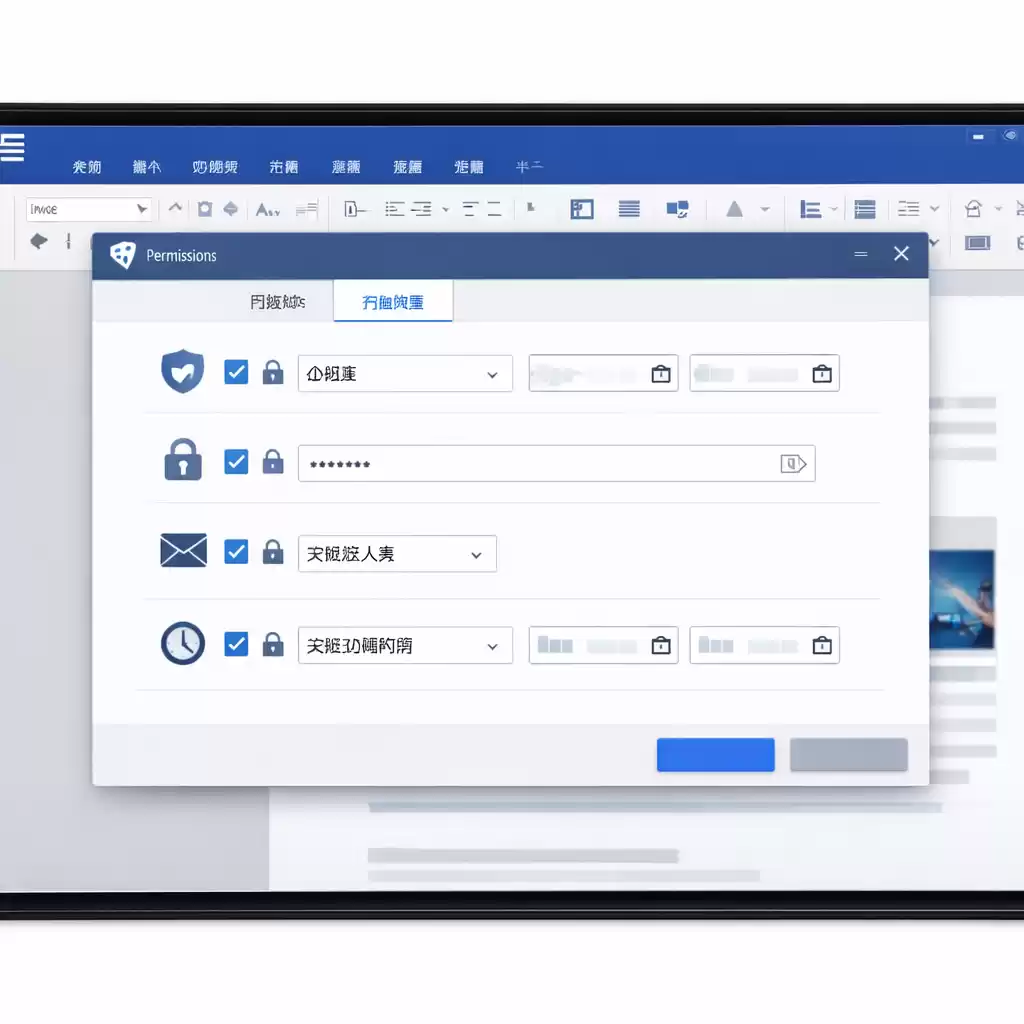Select the envelope mail permission icon
Image resolution: width=1024 pixels, height=1024 pixels.
coord(182,551)
